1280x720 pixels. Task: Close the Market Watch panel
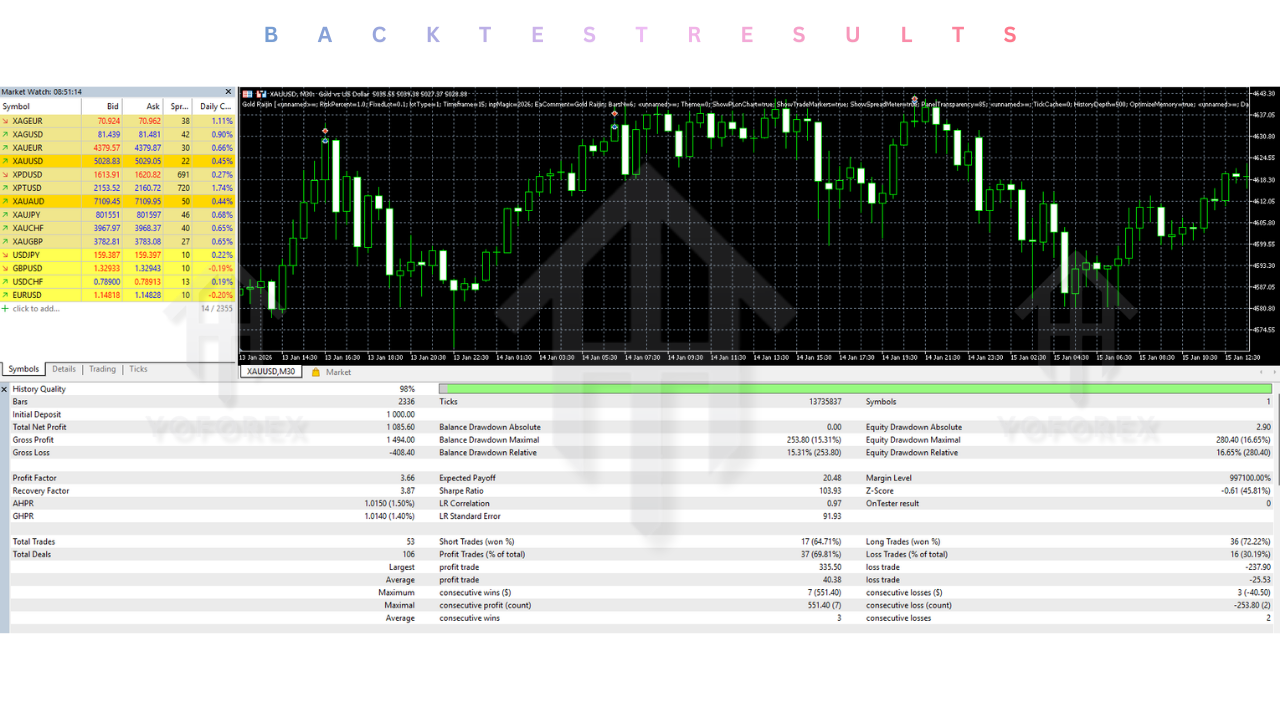pyautogui.click(x=228, y=92)
